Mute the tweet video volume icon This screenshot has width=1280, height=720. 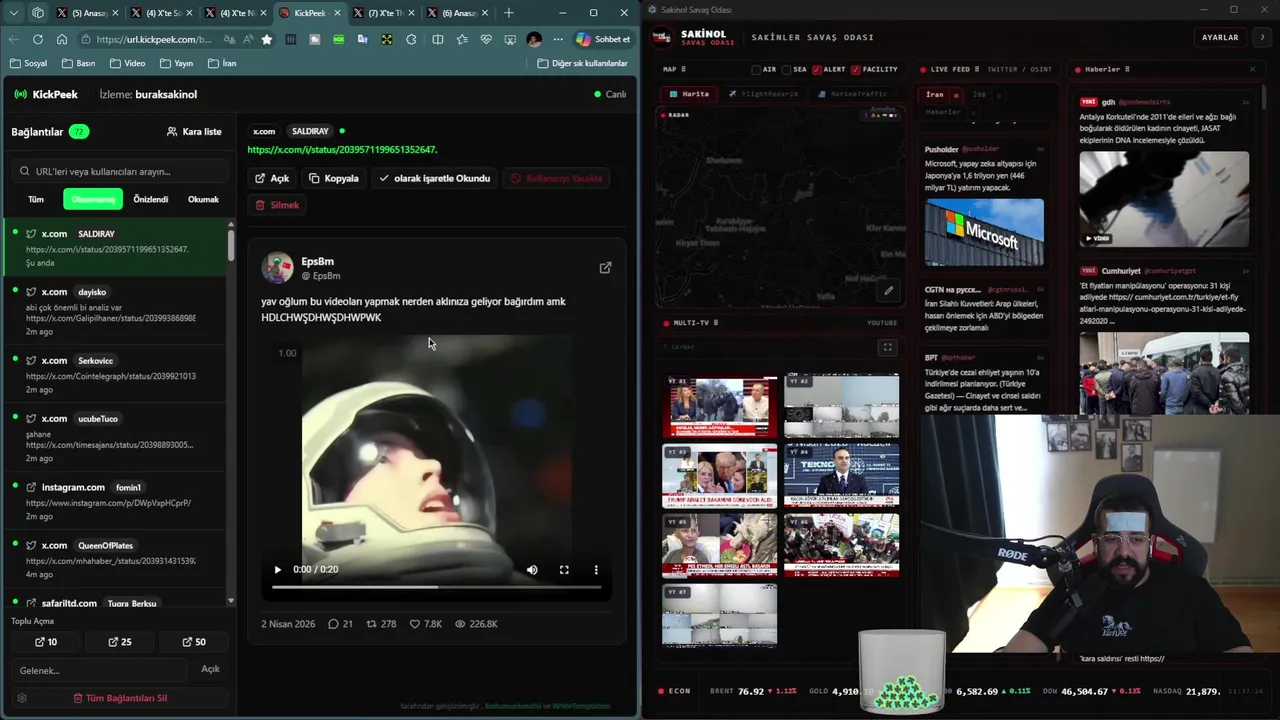pyautogui.click(x=532, y=569)
